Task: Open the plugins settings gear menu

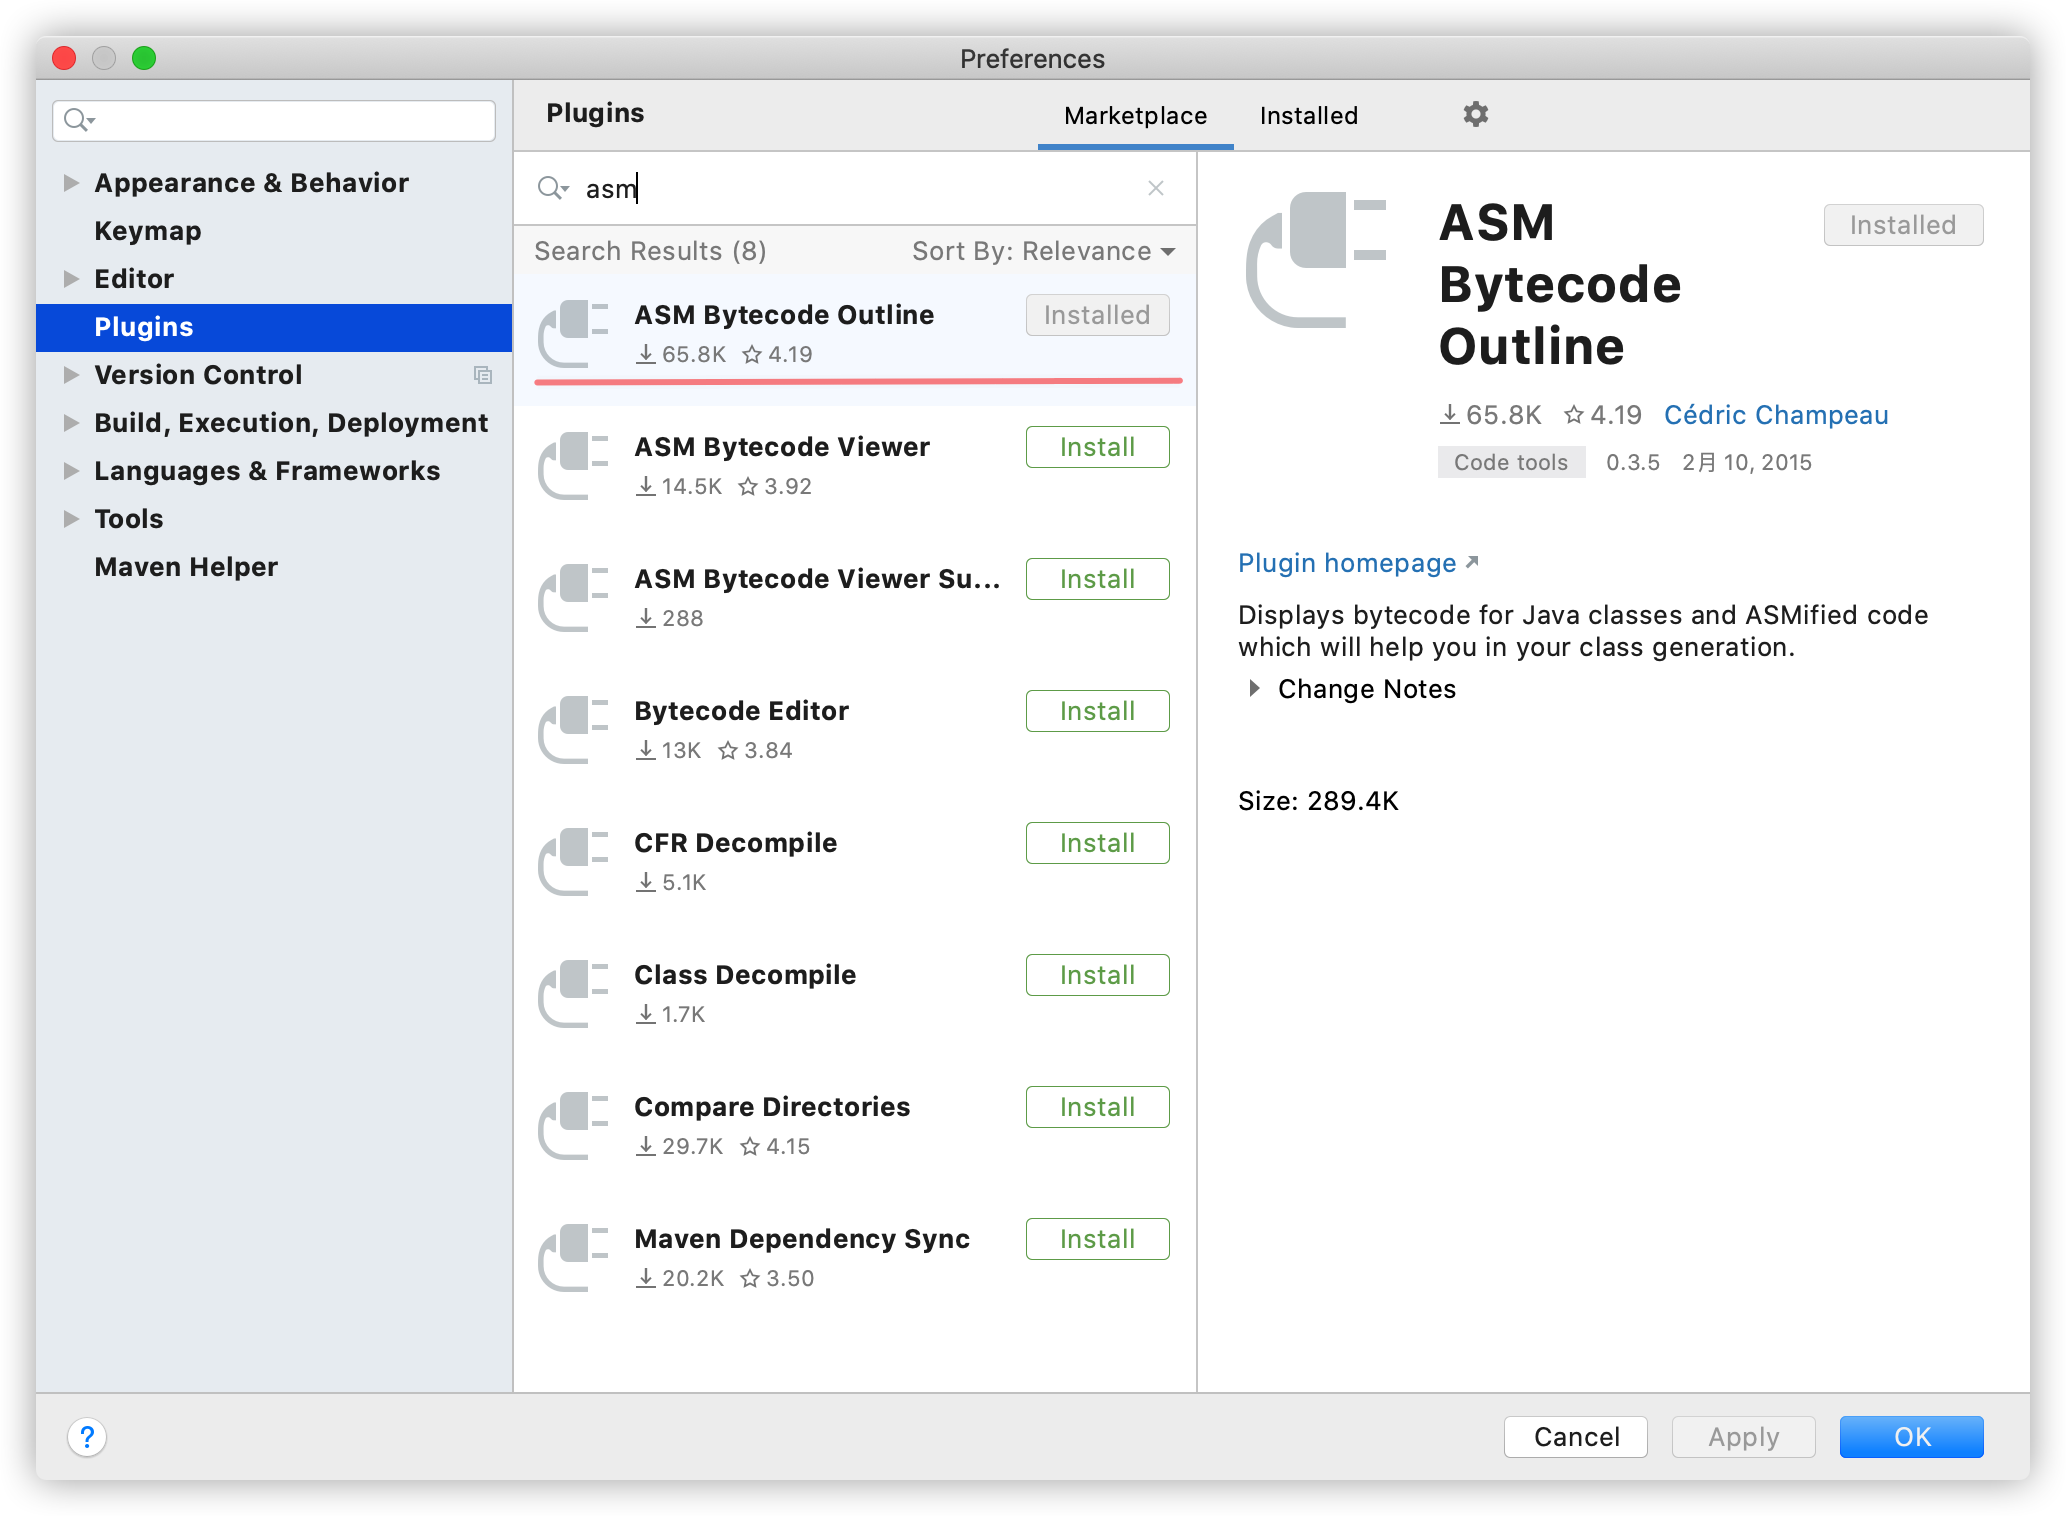Action: click(x=1475, y=114)
